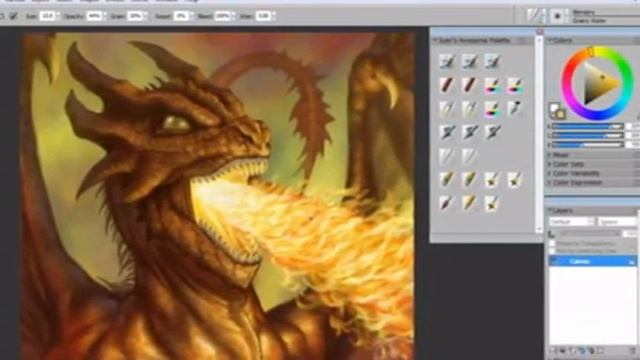Image resolution: width=640 pixels, height=360 pixels.
Task: Click the Size input field
Action: point(47,16)
